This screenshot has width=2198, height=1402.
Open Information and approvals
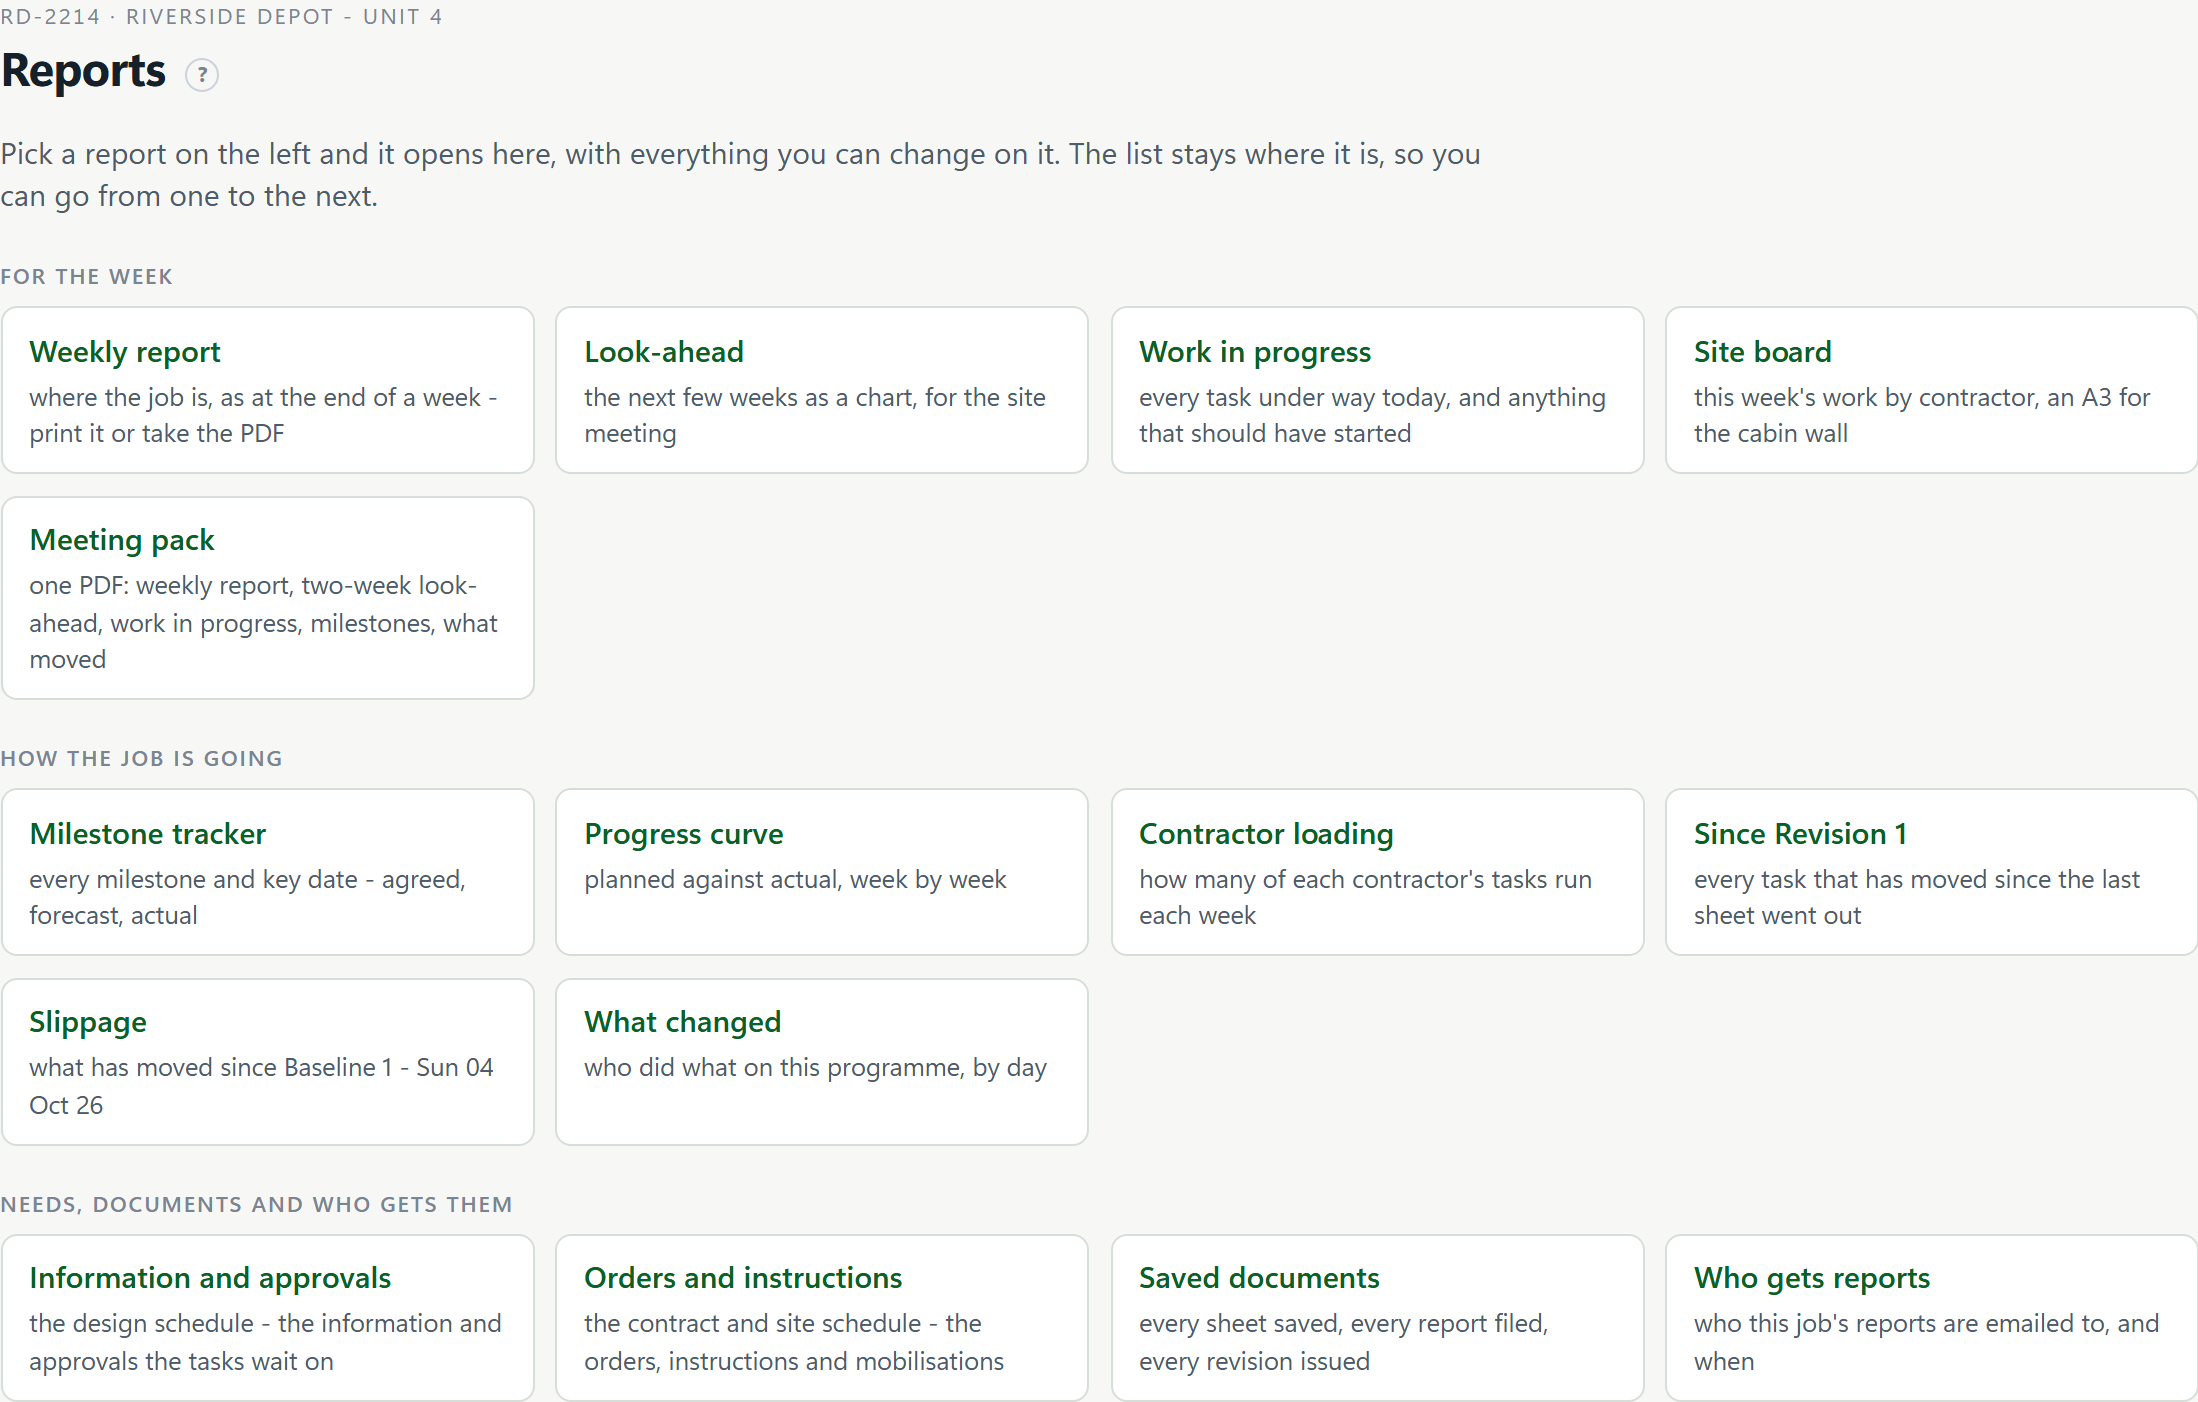268,1318
